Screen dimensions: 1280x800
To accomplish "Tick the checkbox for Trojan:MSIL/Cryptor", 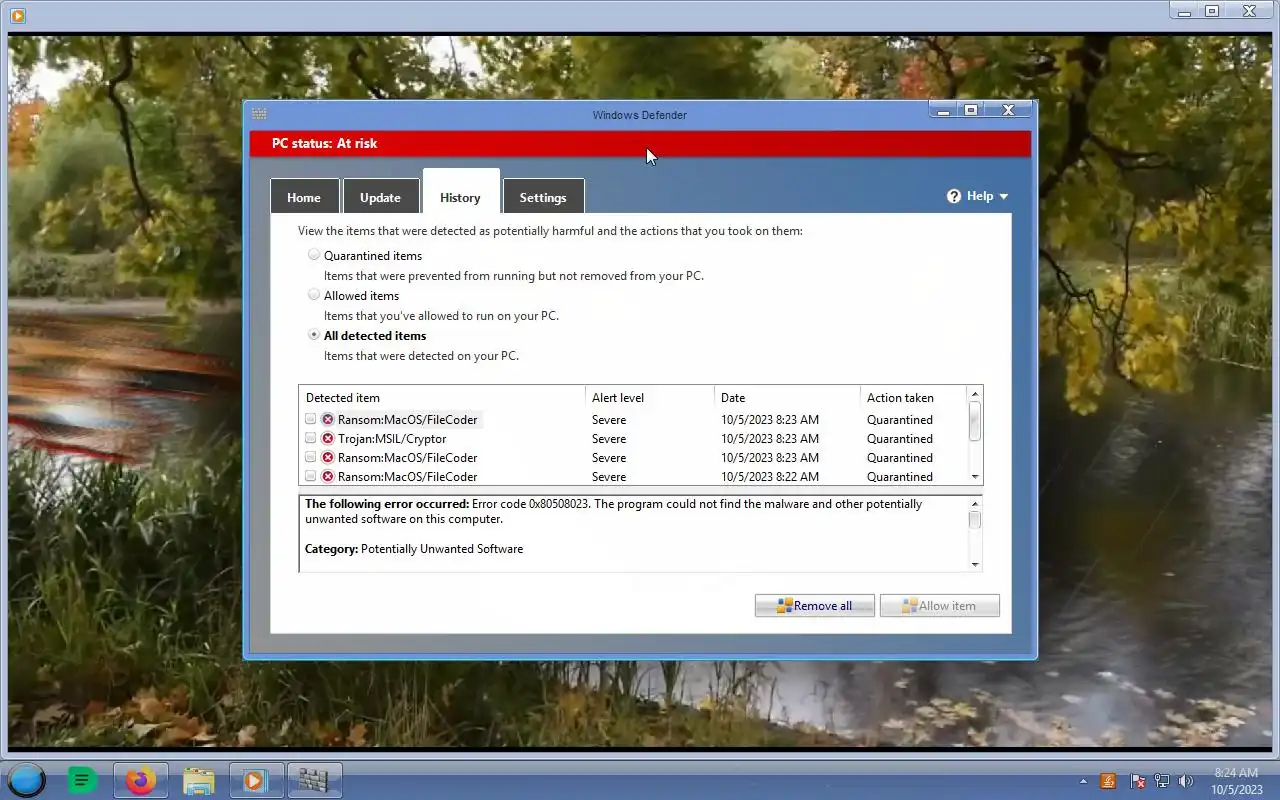I will [x=311, y=439].
